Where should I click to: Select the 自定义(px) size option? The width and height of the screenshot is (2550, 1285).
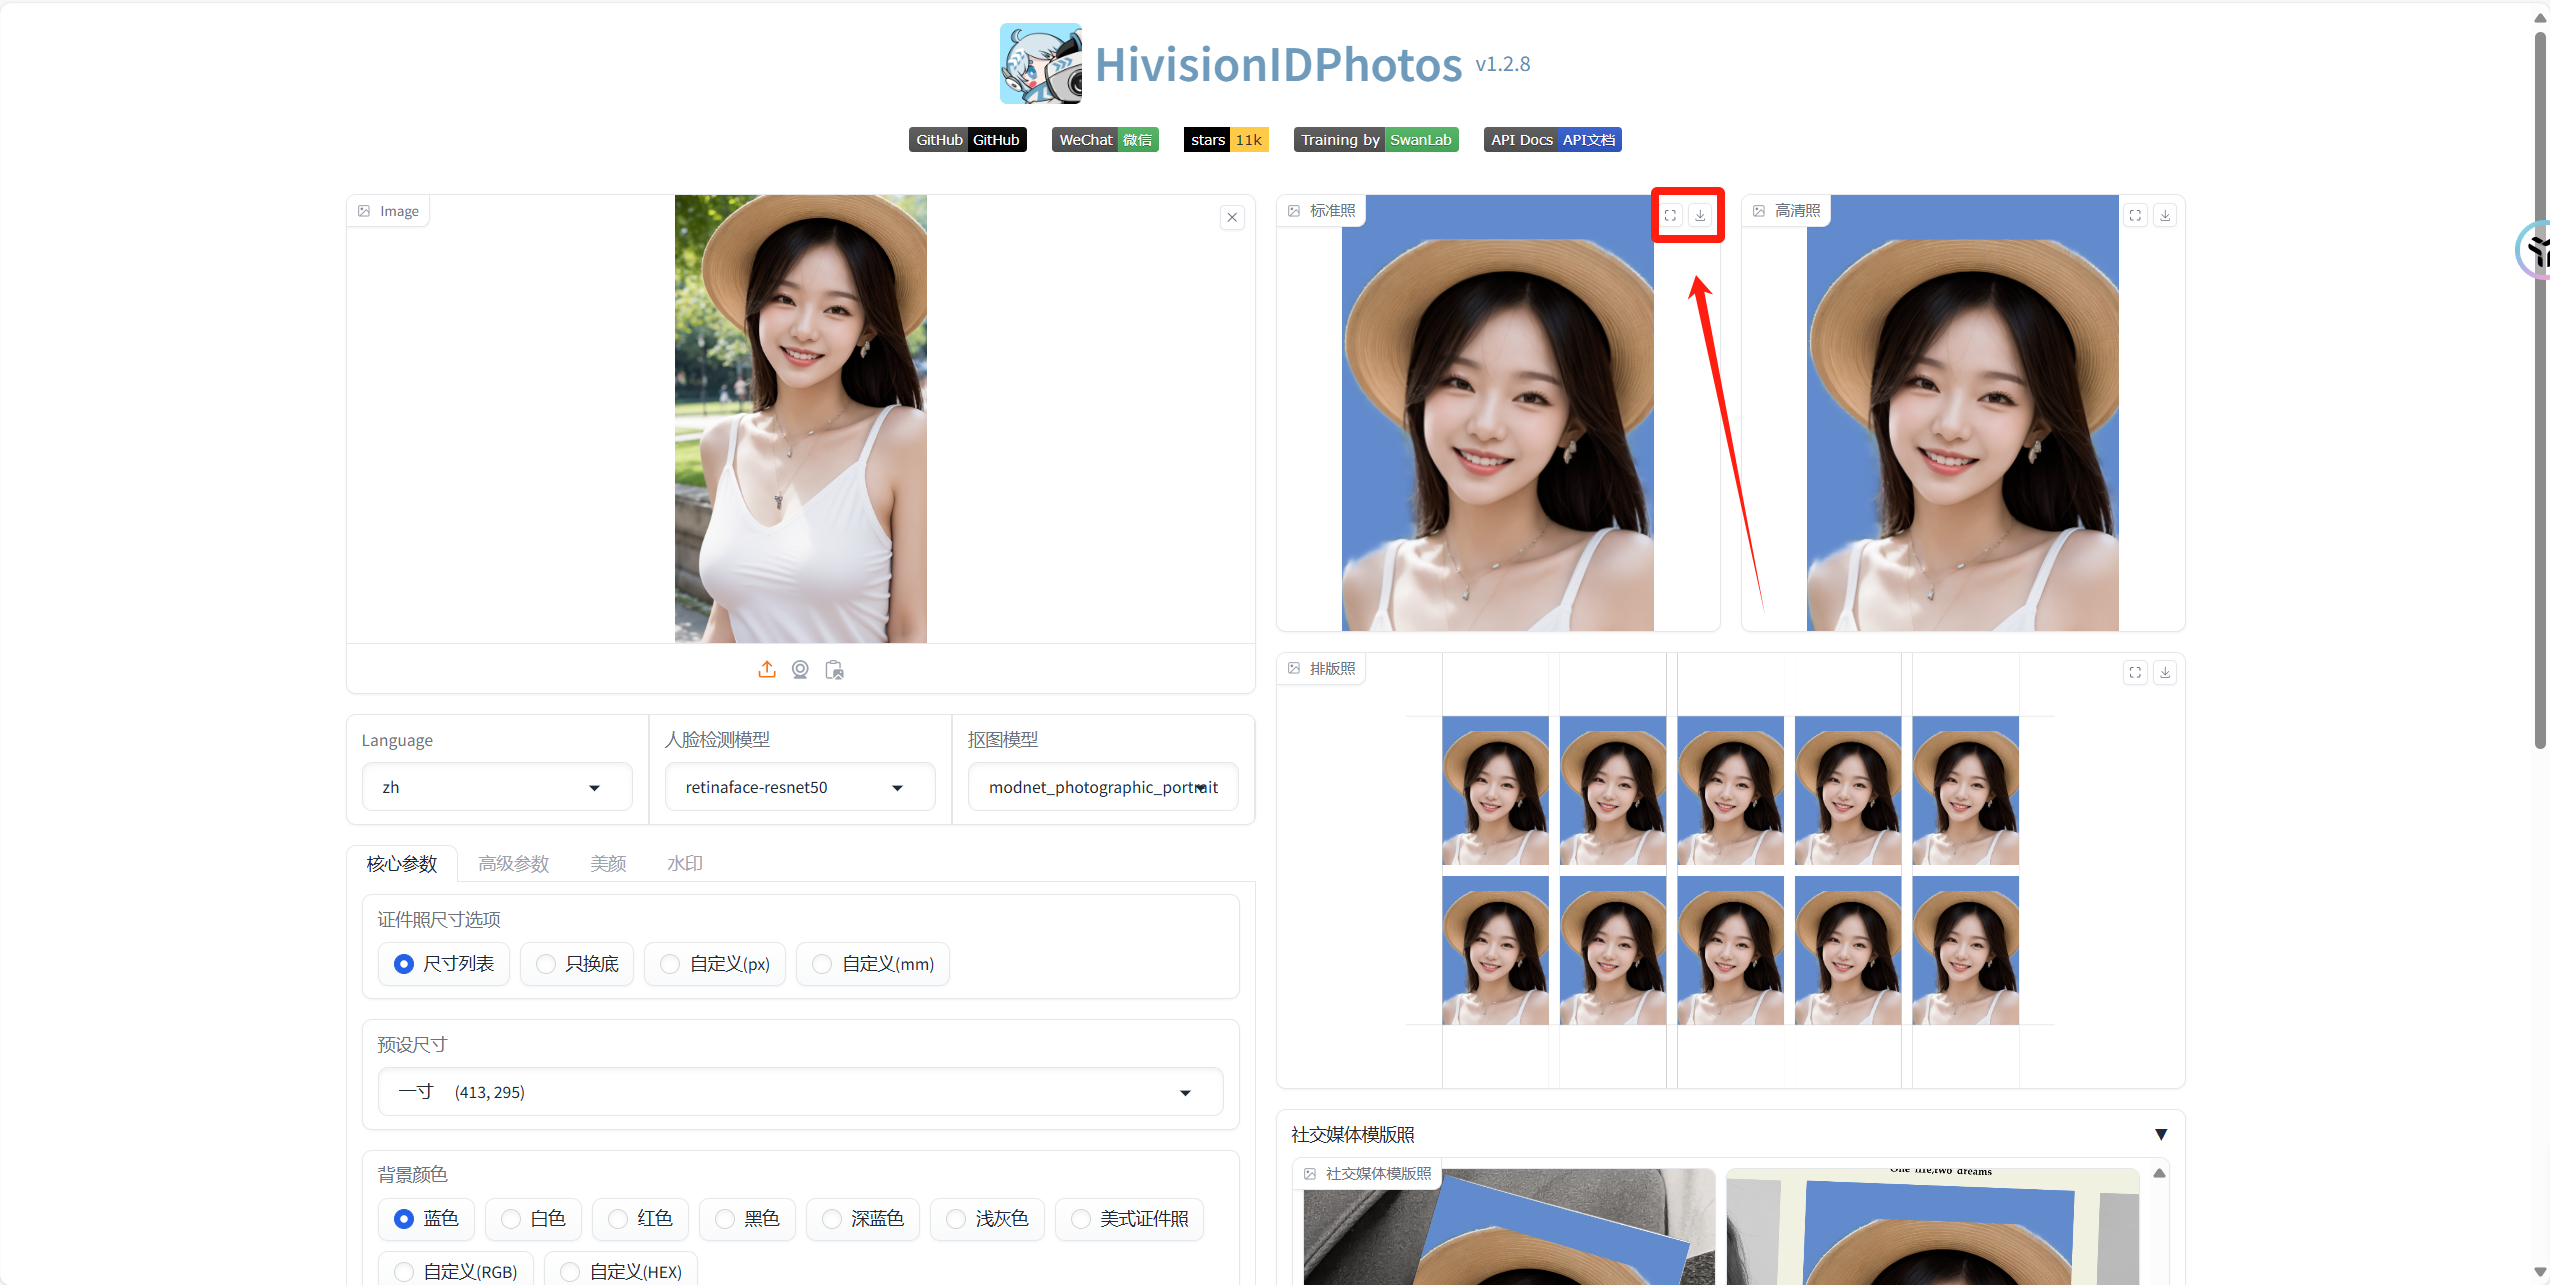tap(714, 964)
